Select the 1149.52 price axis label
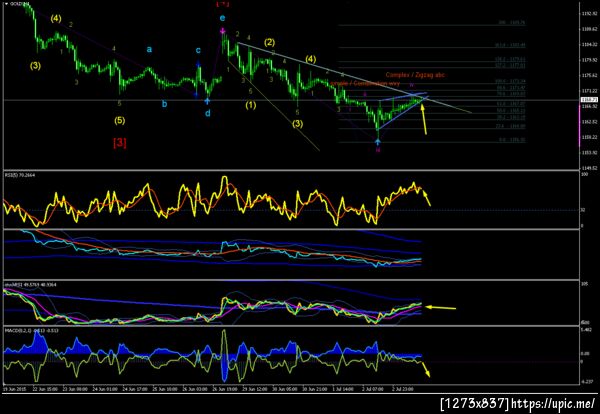Image resolution: width=600 pixels, height=414 pixels. (x=589, y=168)
